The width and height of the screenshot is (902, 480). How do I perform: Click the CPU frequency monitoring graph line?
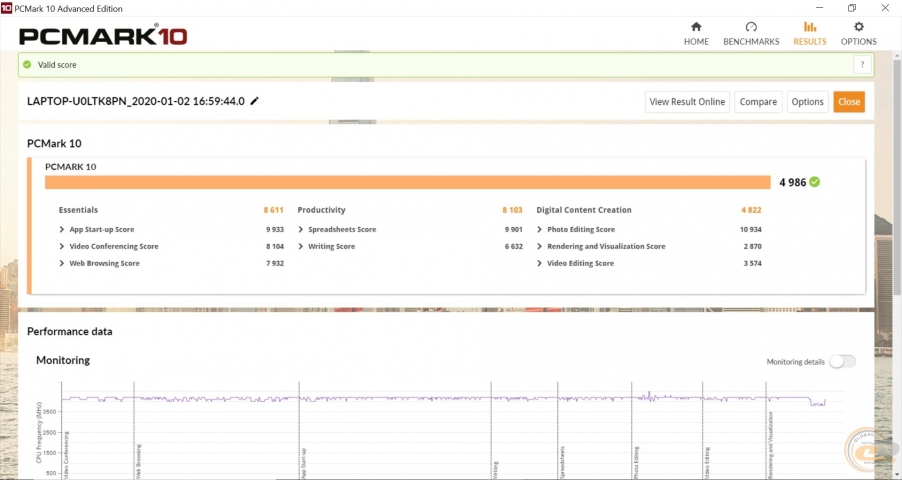pyautogui.click(x=443, y=398)
